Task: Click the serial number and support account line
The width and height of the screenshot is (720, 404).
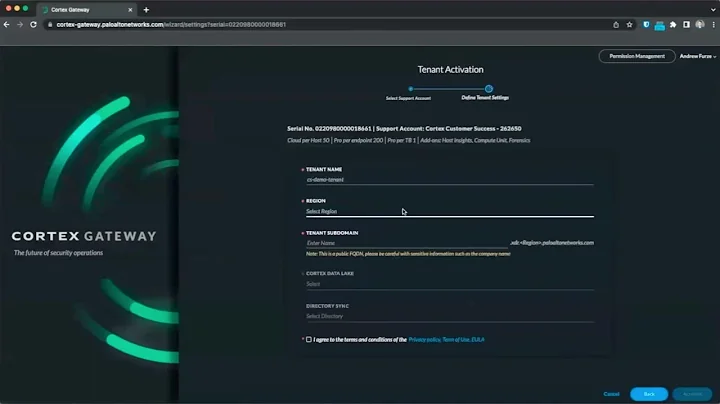Action: click(x=404, y=129)
